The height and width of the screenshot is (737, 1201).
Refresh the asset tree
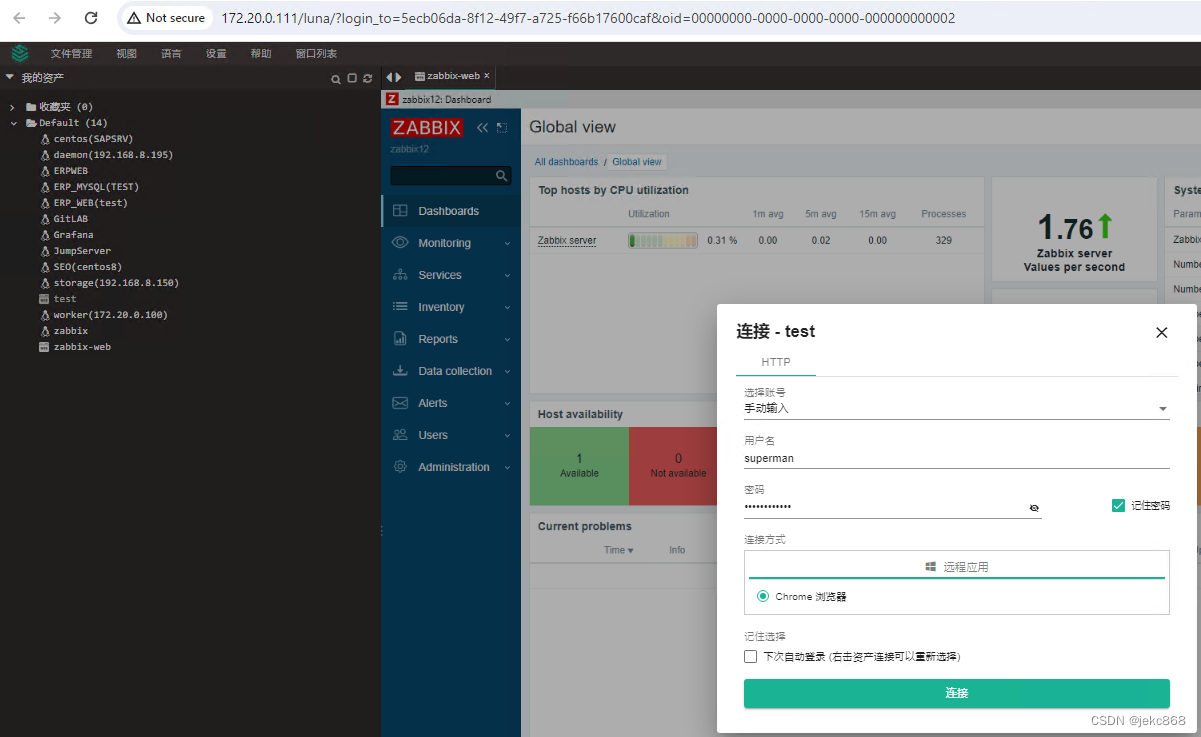pos(367,78)
